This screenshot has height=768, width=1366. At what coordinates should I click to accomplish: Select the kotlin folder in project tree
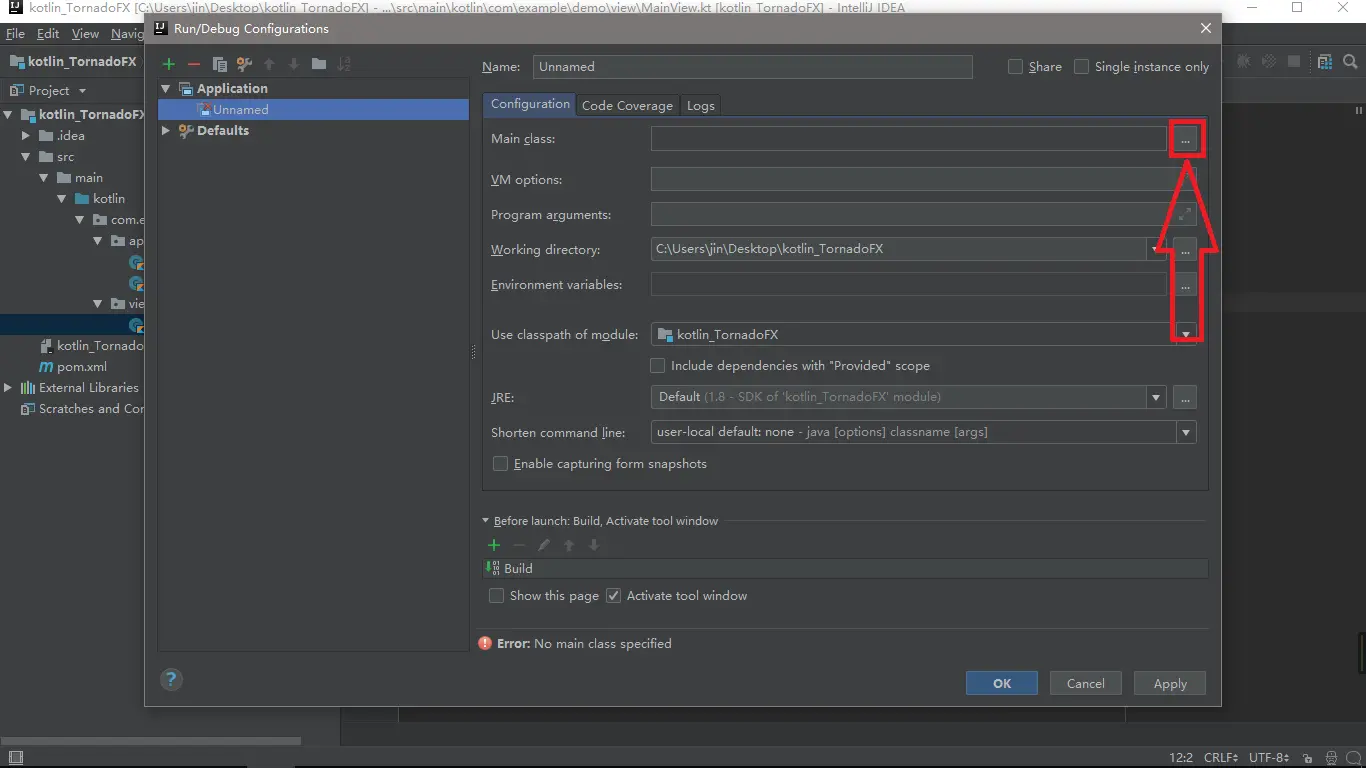[x=100, y=199]
